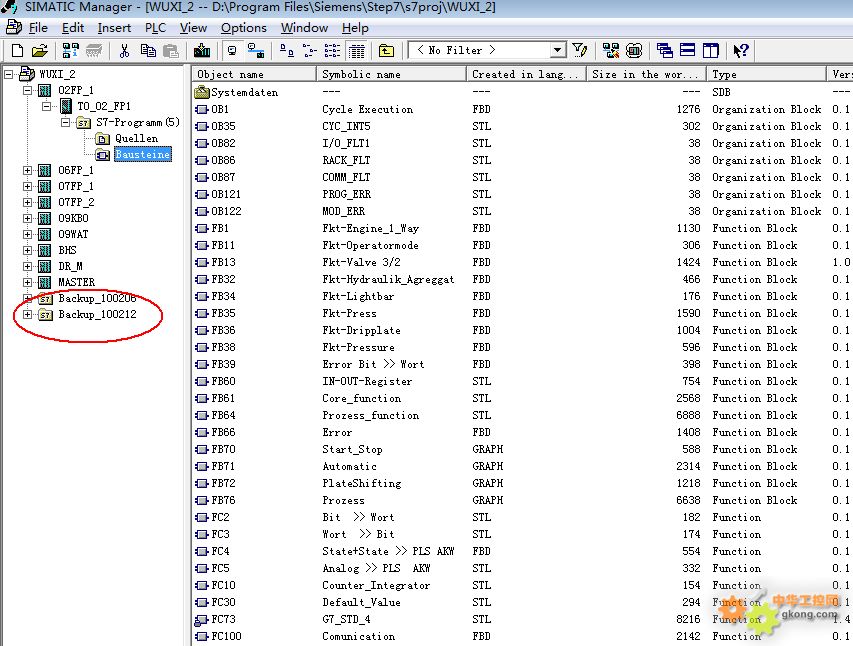This screenshot has height=646, width=853.
Task: Open the Insert menu
Action: (x=114, y=28)
